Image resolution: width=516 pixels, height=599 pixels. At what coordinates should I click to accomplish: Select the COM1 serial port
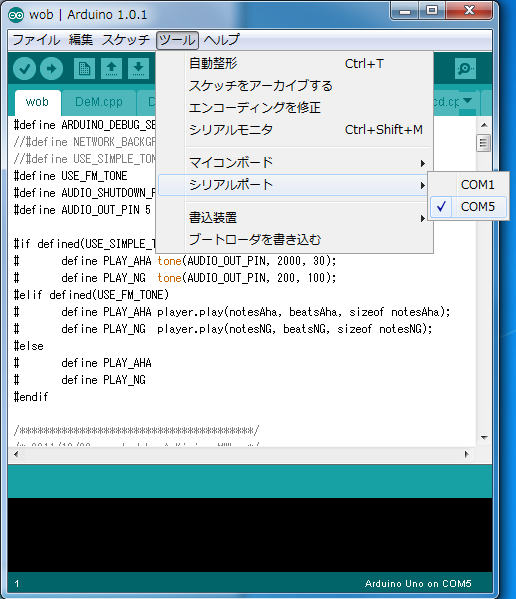pos(468,185)
